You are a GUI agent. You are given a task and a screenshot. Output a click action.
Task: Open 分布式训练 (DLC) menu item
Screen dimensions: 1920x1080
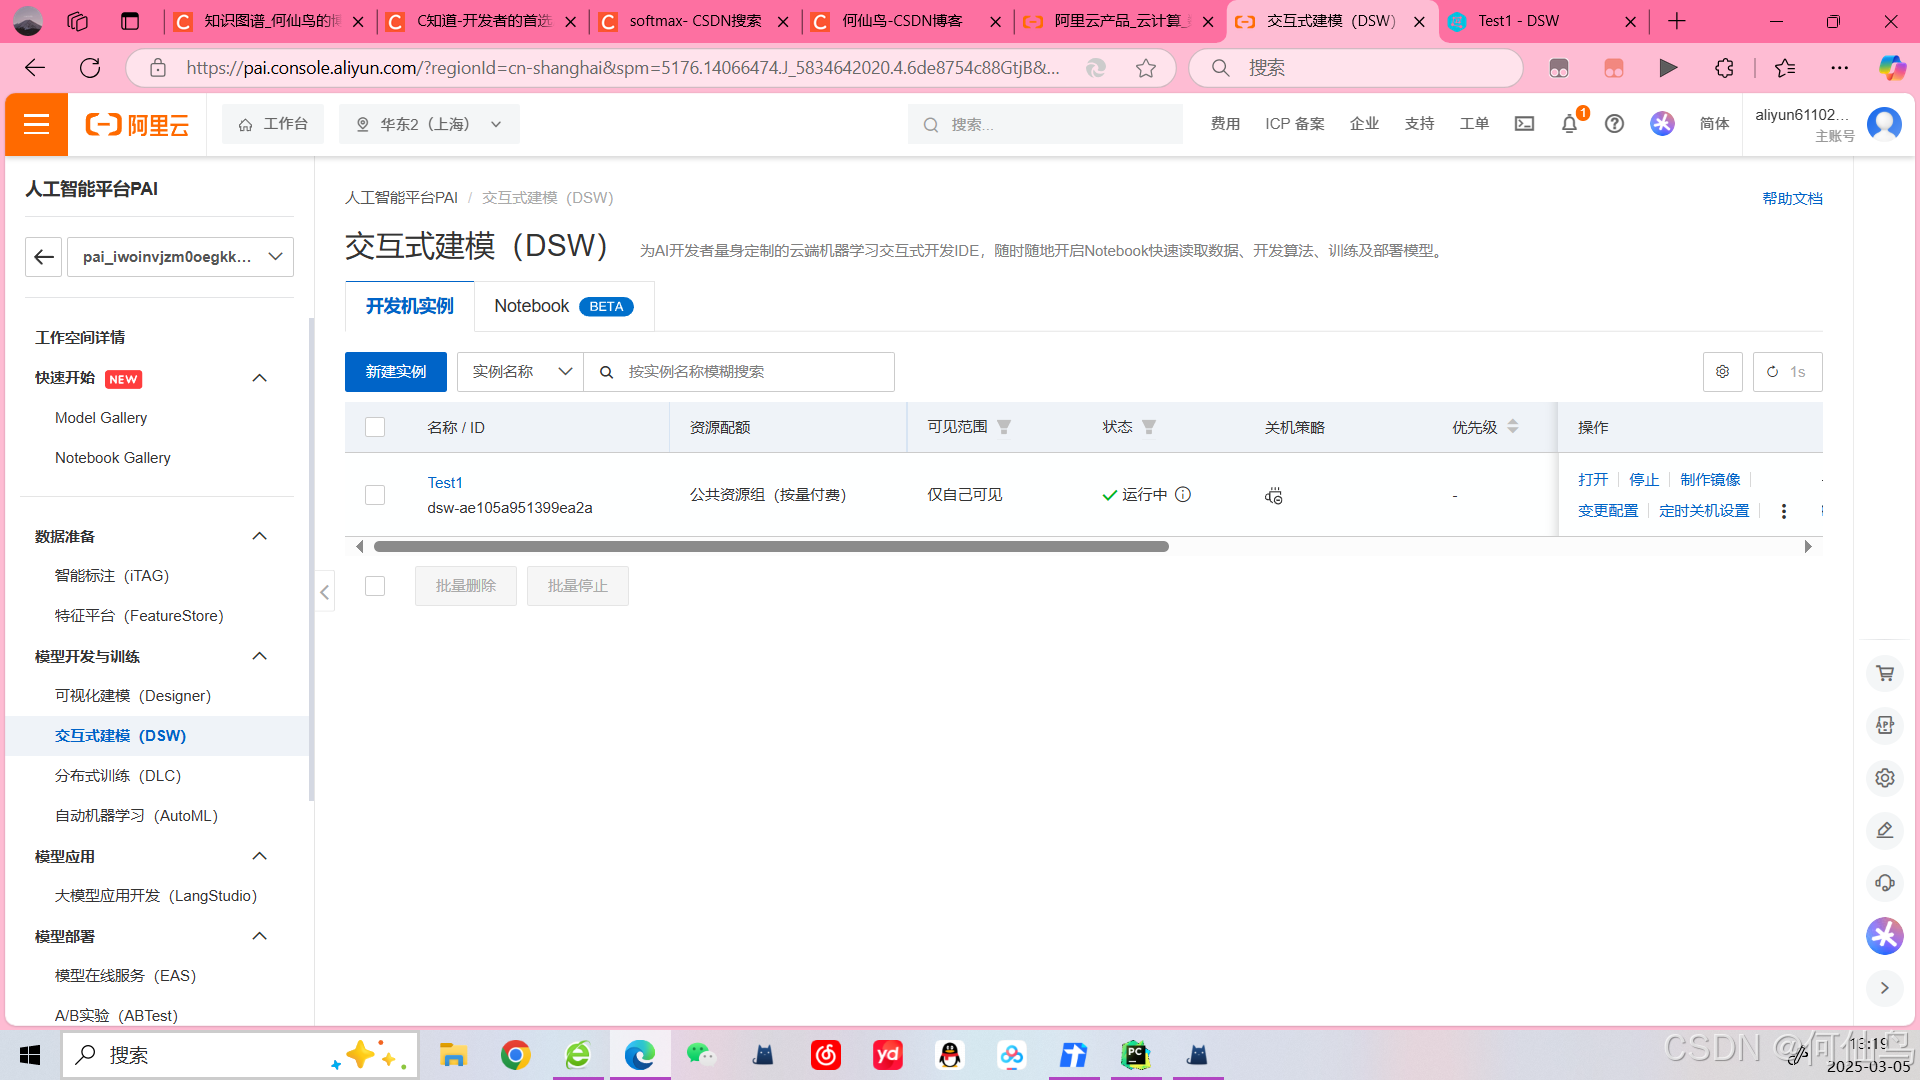tap(118, 776)
